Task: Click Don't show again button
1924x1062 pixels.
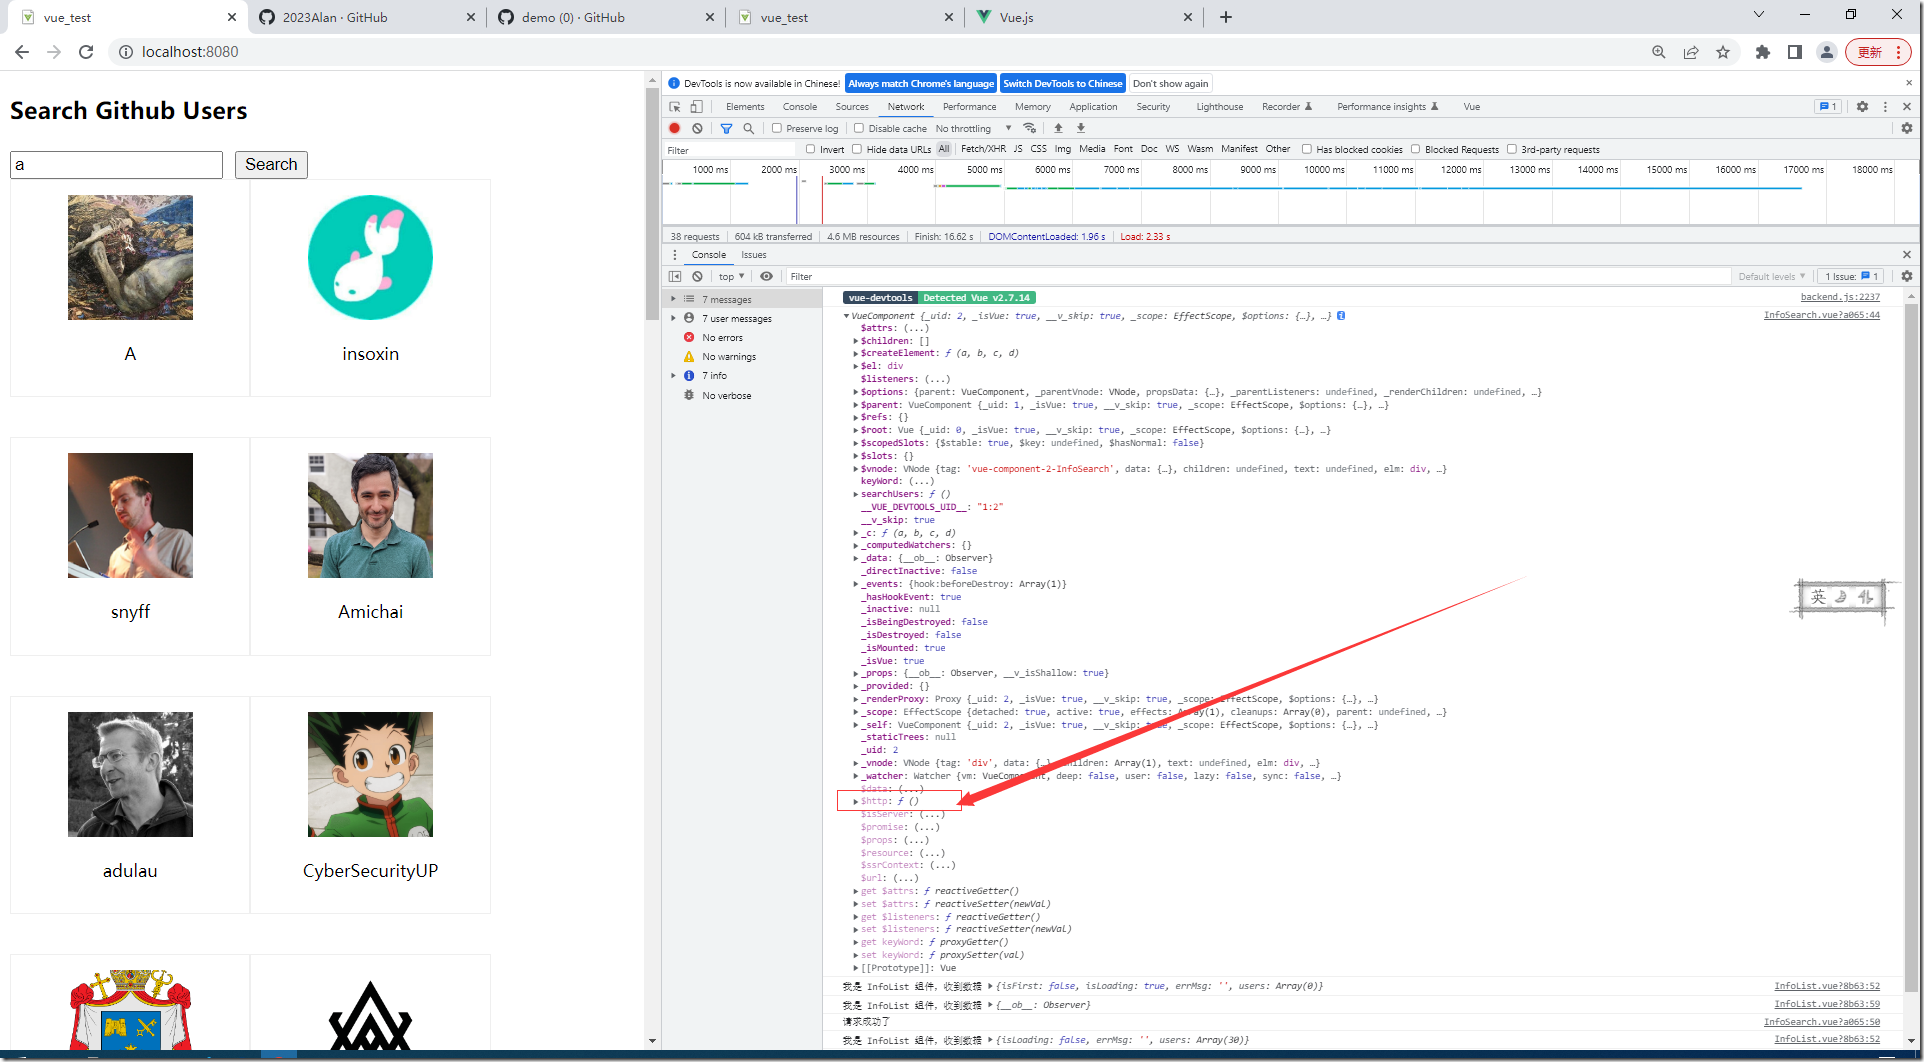Action: (x=1170, y=84)
